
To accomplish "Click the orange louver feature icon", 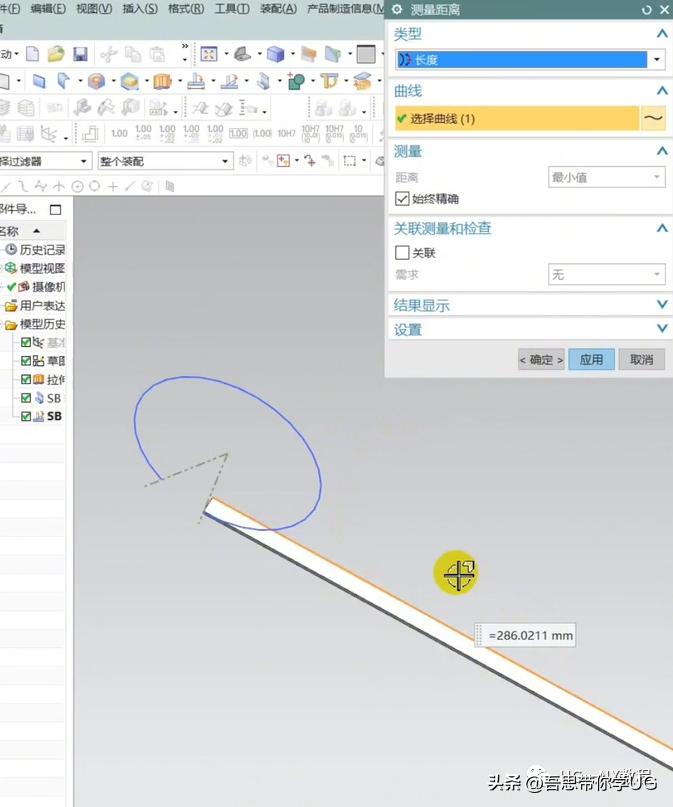I will click(x=162, y=81).
